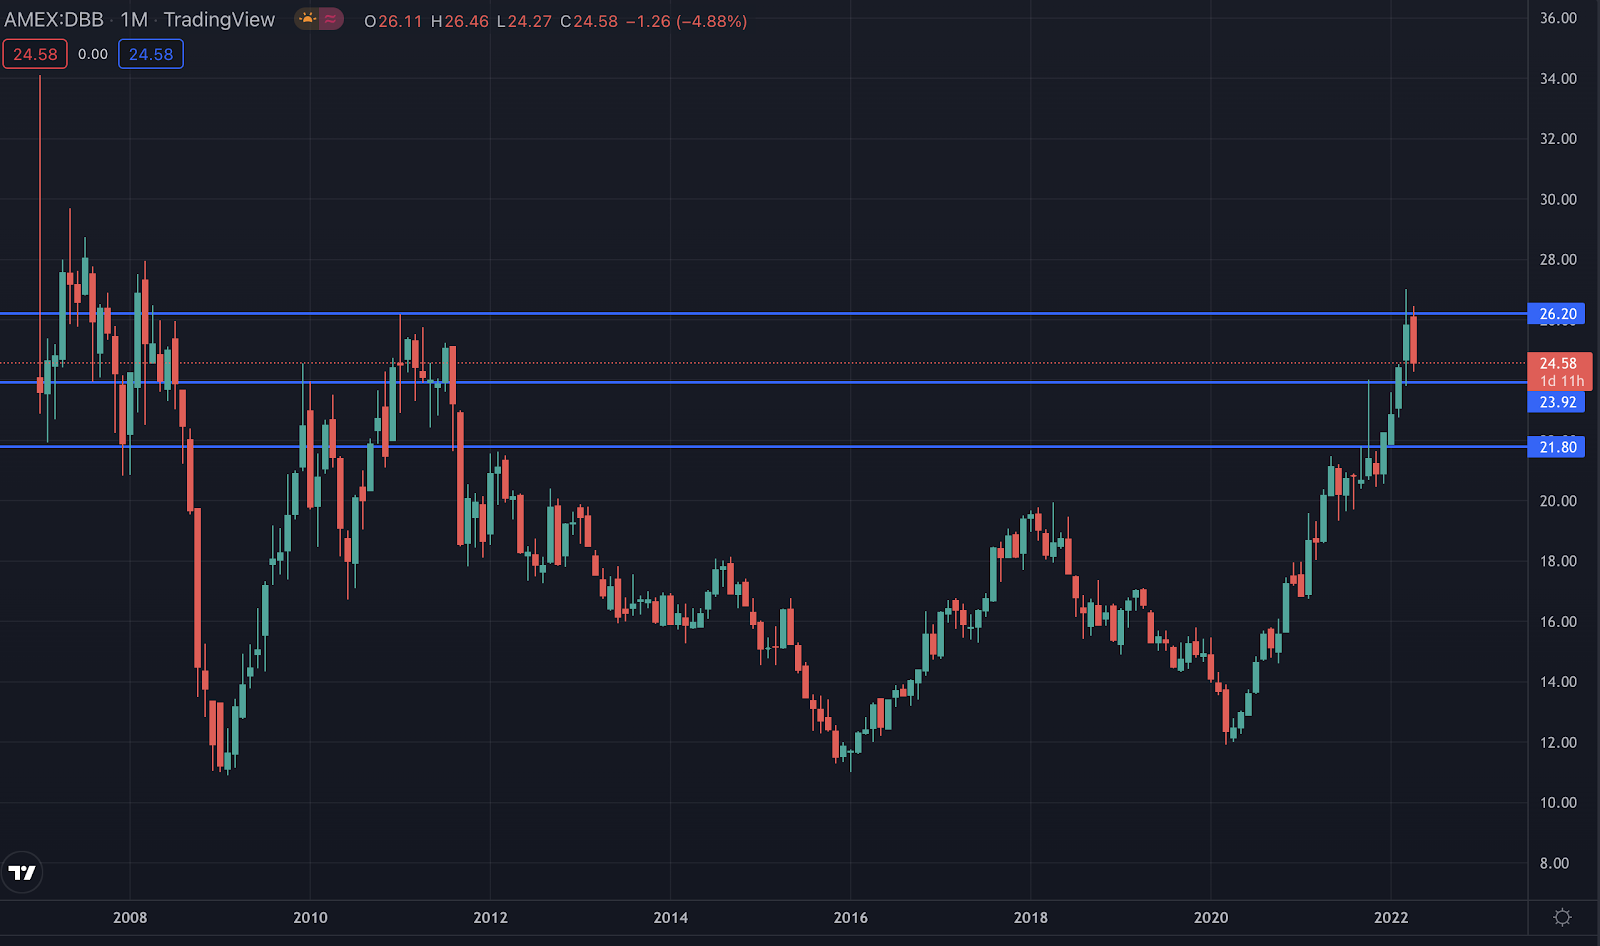
Task: Select the 21.80 horizontal line price label
Action: (x=1557, y=447)
